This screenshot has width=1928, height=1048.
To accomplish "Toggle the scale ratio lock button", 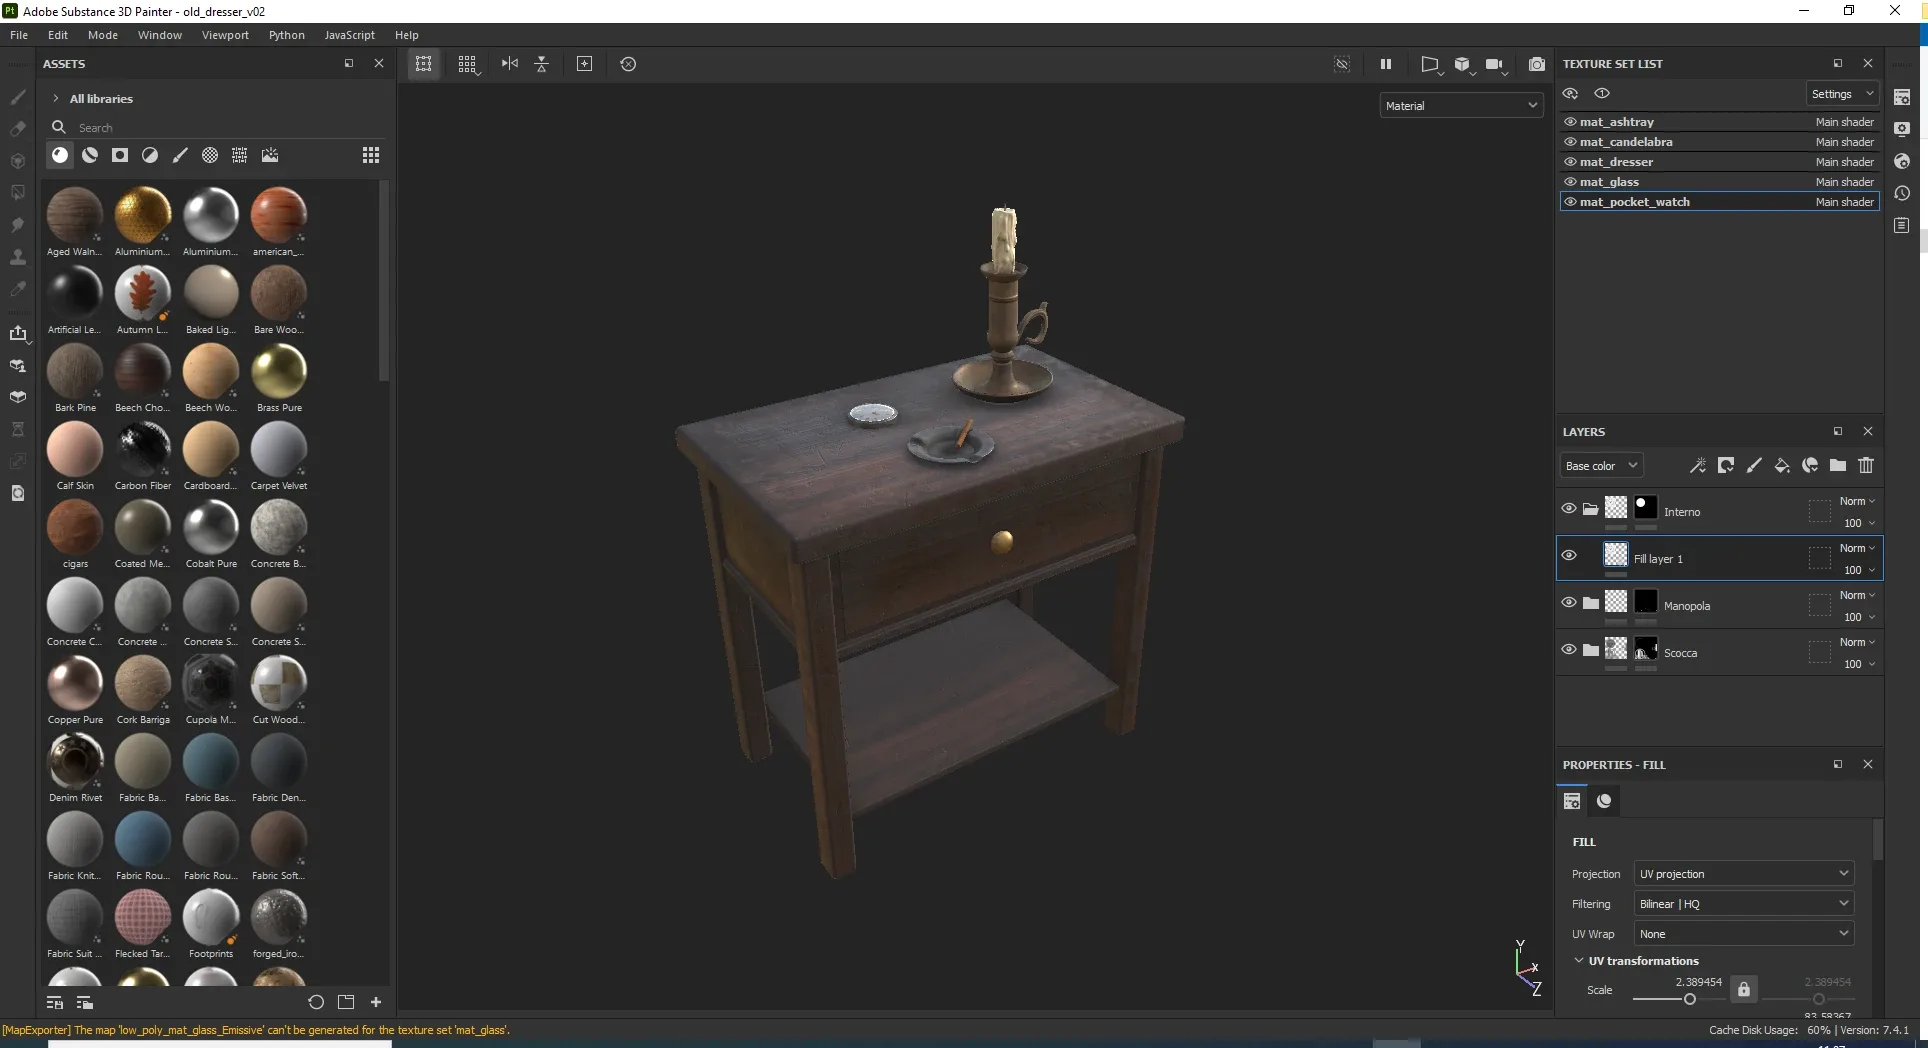I will click(1744, 989).
